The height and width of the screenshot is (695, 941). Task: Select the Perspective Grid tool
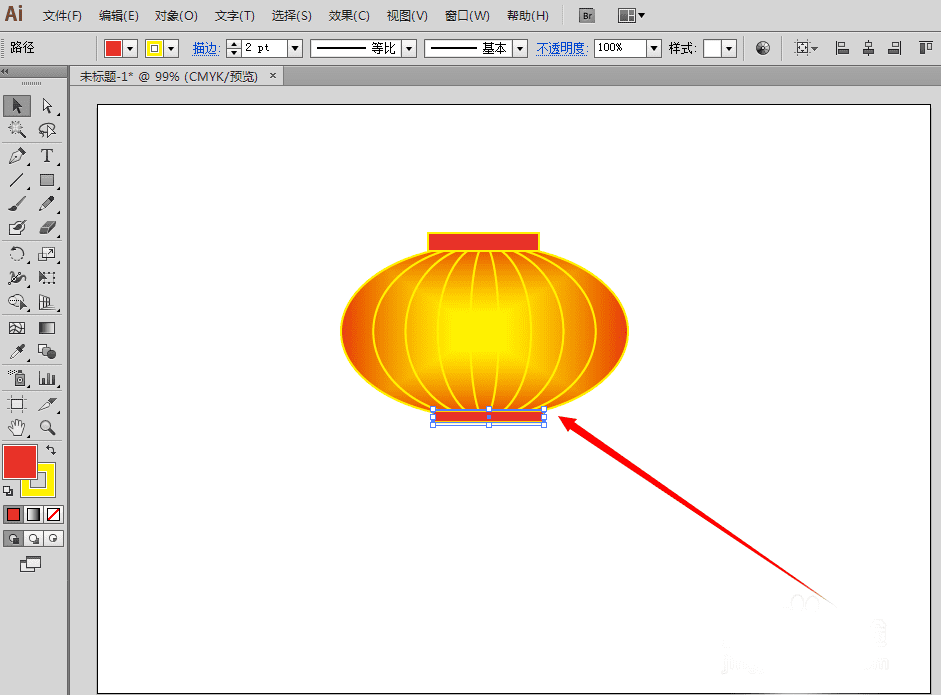pyautogui.click(x=47, y=302)
